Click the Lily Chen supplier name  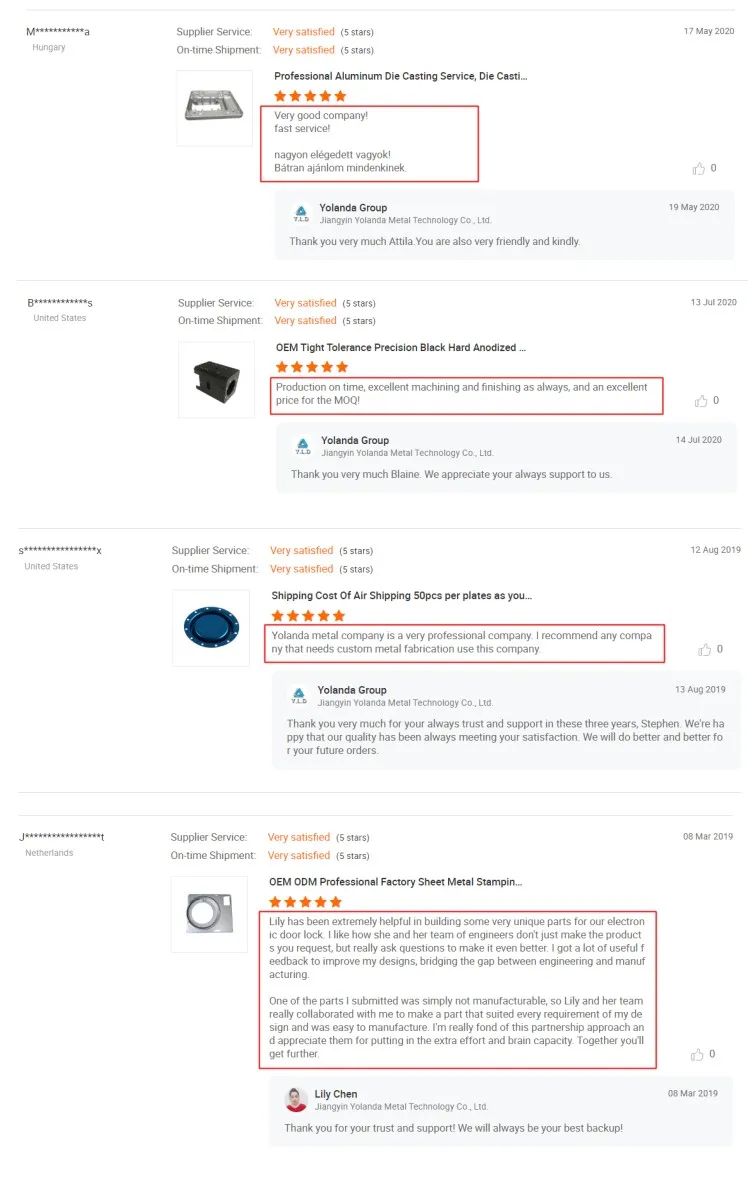pos(336,1094)
